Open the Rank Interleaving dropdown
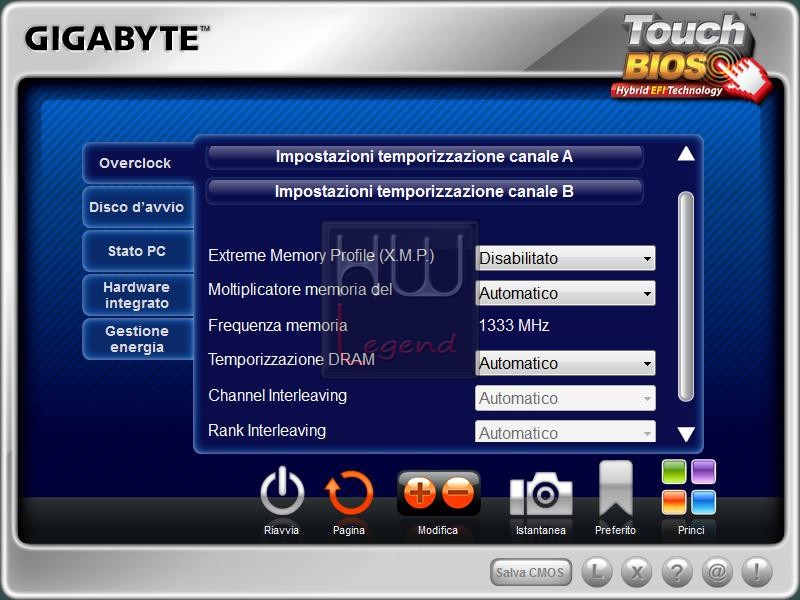Viewport: 800px width, 600px height. [565, 432]
